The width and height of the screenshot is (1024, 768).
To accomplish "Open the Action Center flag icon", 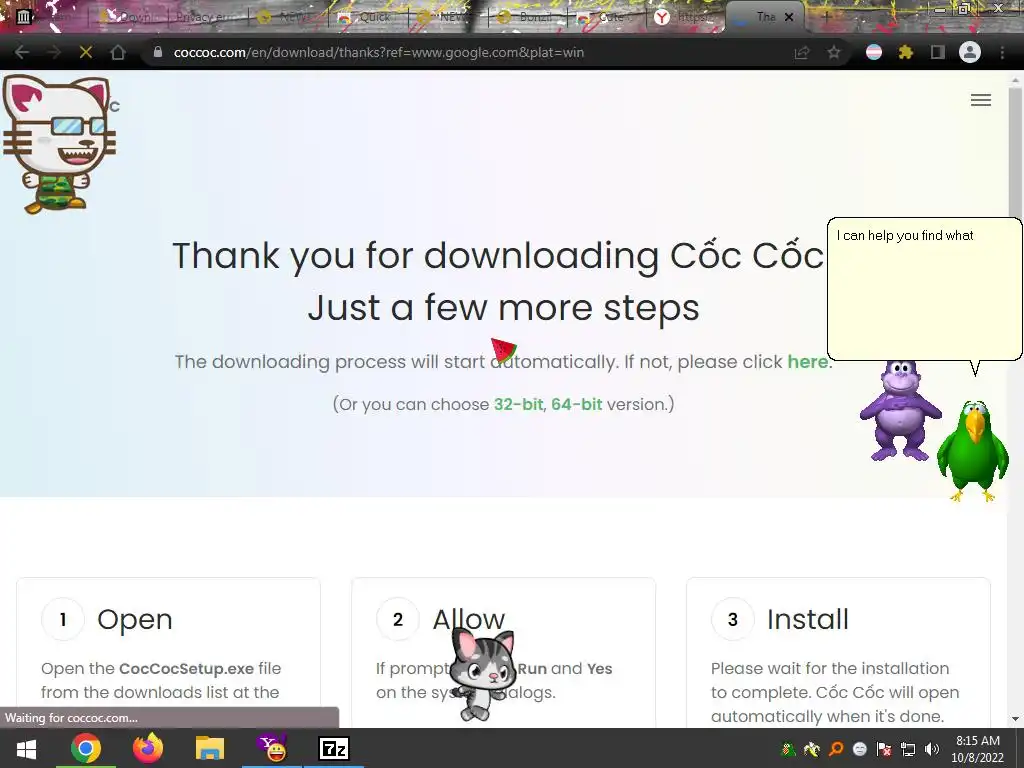I will coord(884,749).
